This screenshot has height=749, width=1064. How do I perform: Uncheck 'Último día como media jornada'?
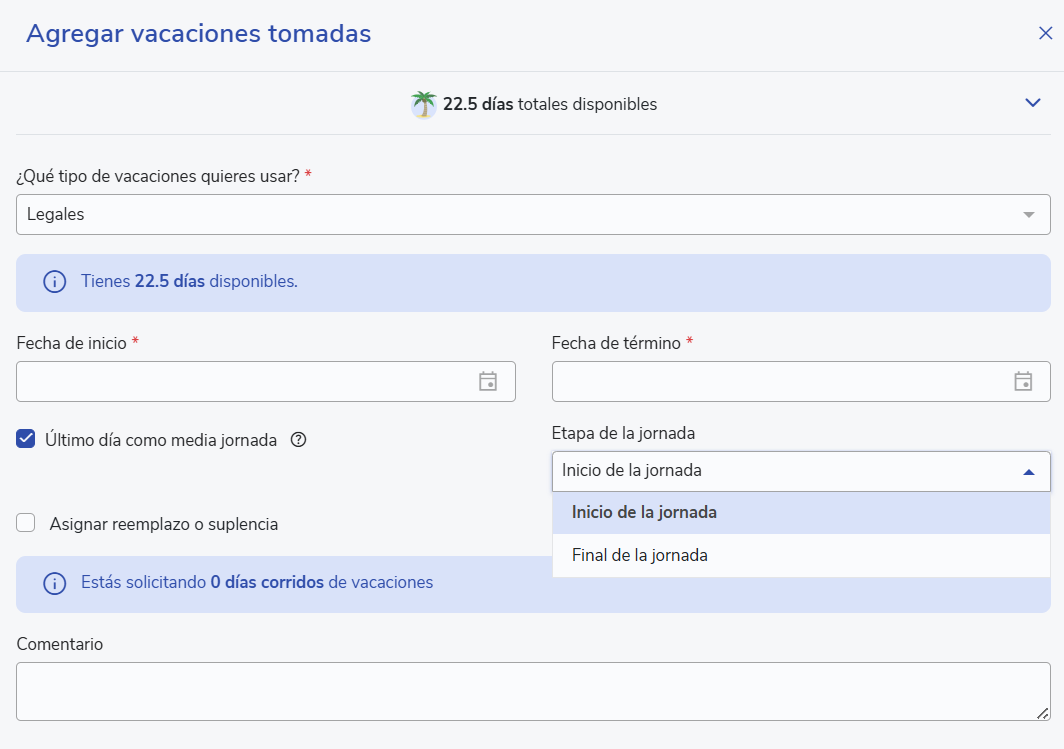[26, 438]
